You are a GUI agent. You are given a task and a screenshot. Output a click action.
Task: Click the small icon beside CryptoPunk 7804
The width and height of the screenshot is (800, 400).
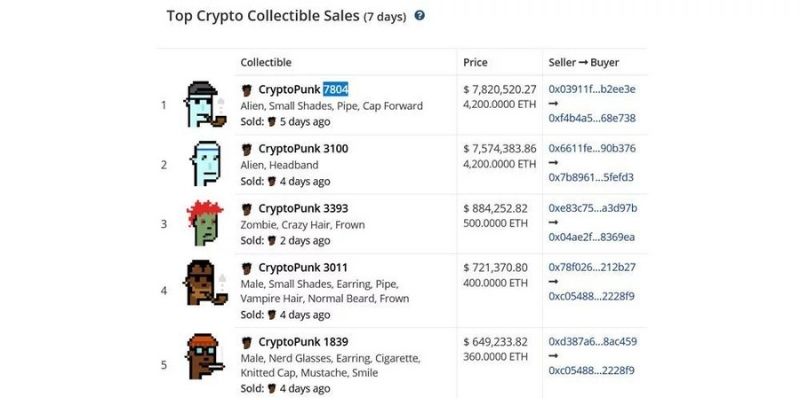pos(247,90)
